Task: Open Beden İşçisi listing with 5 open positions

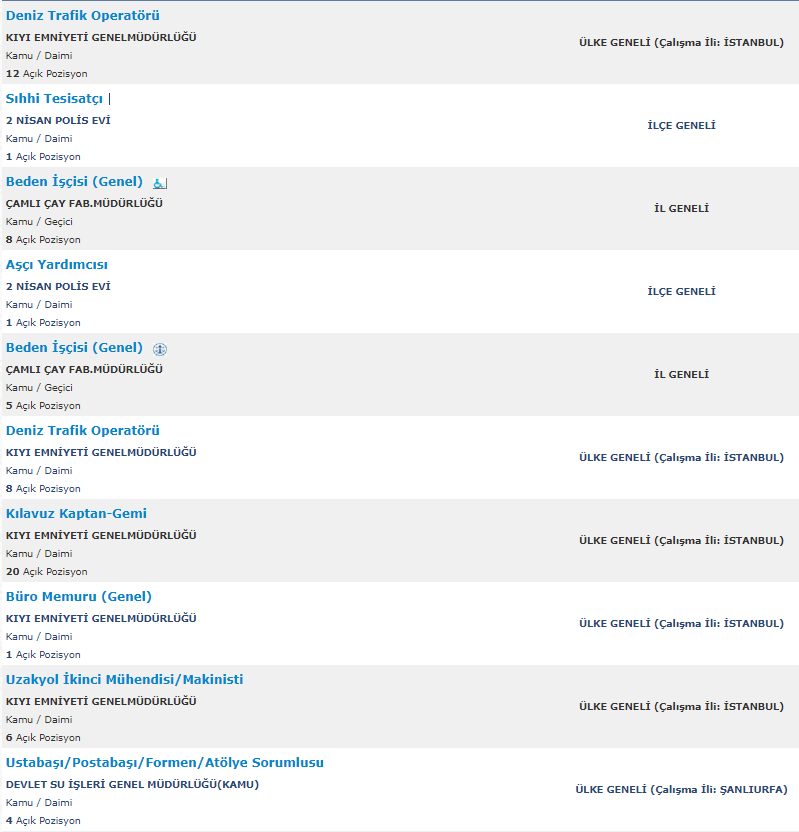Action: pos(74,348)
